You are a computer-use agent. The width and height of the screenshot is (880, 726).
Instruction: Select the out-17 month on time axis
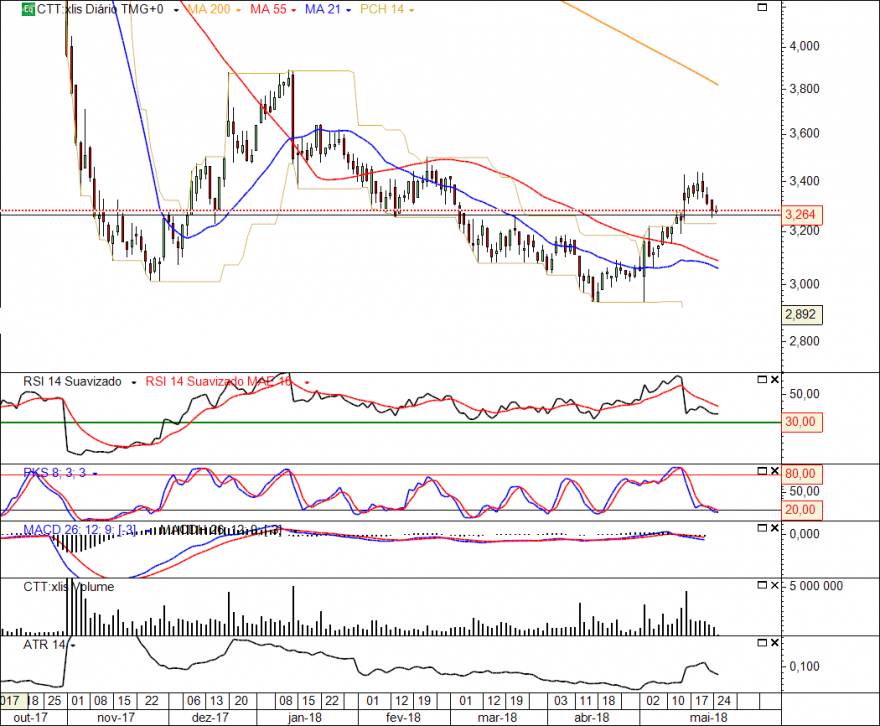[31, 718]
